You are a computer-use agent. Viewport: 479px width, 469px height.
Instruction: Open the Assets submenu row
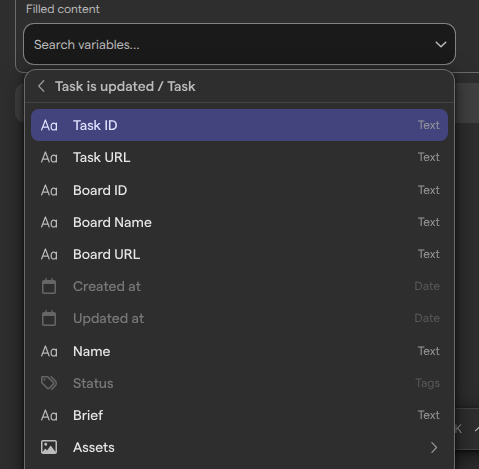coord(239,447)
